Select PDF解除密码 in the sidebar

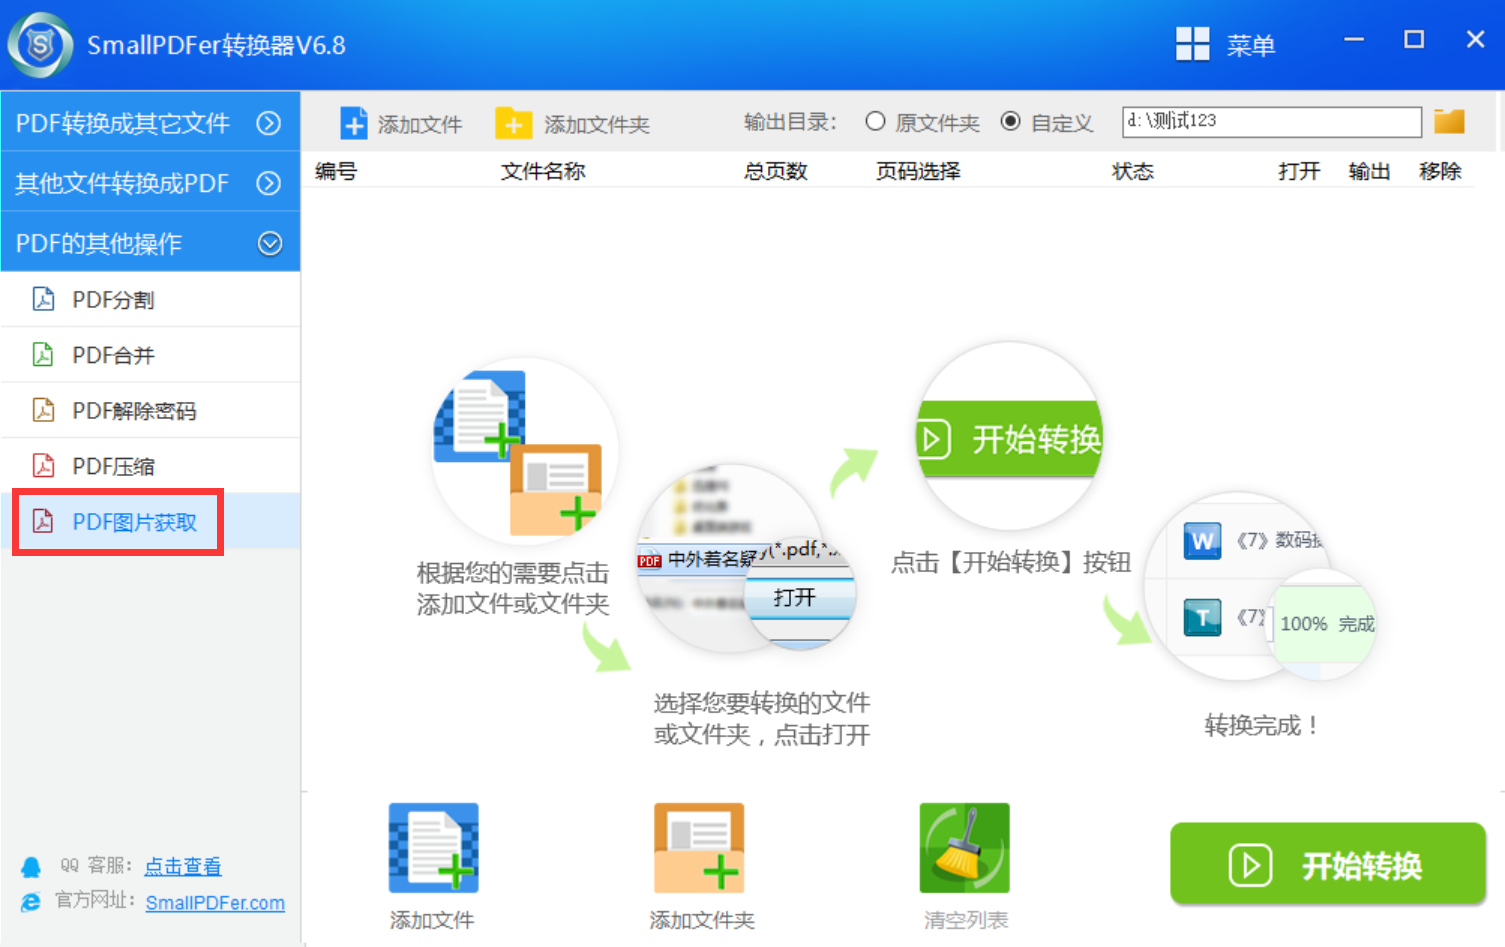[x=150, y=410]
